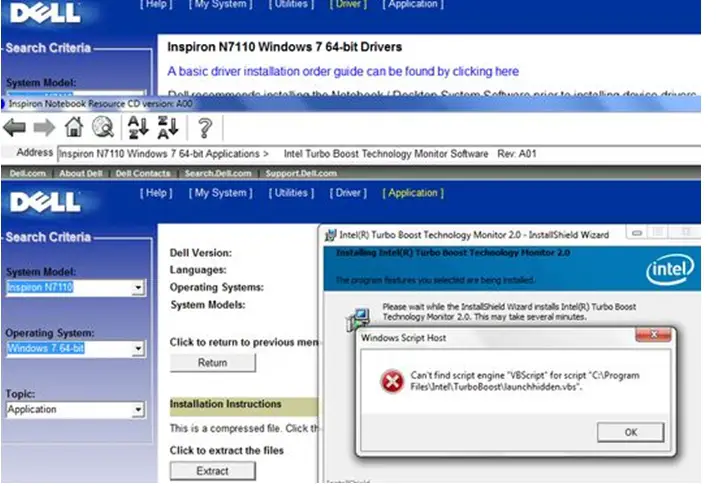The image size is (716, 486).
Task: Open the Dell.com link
Action: click(27, 174)
